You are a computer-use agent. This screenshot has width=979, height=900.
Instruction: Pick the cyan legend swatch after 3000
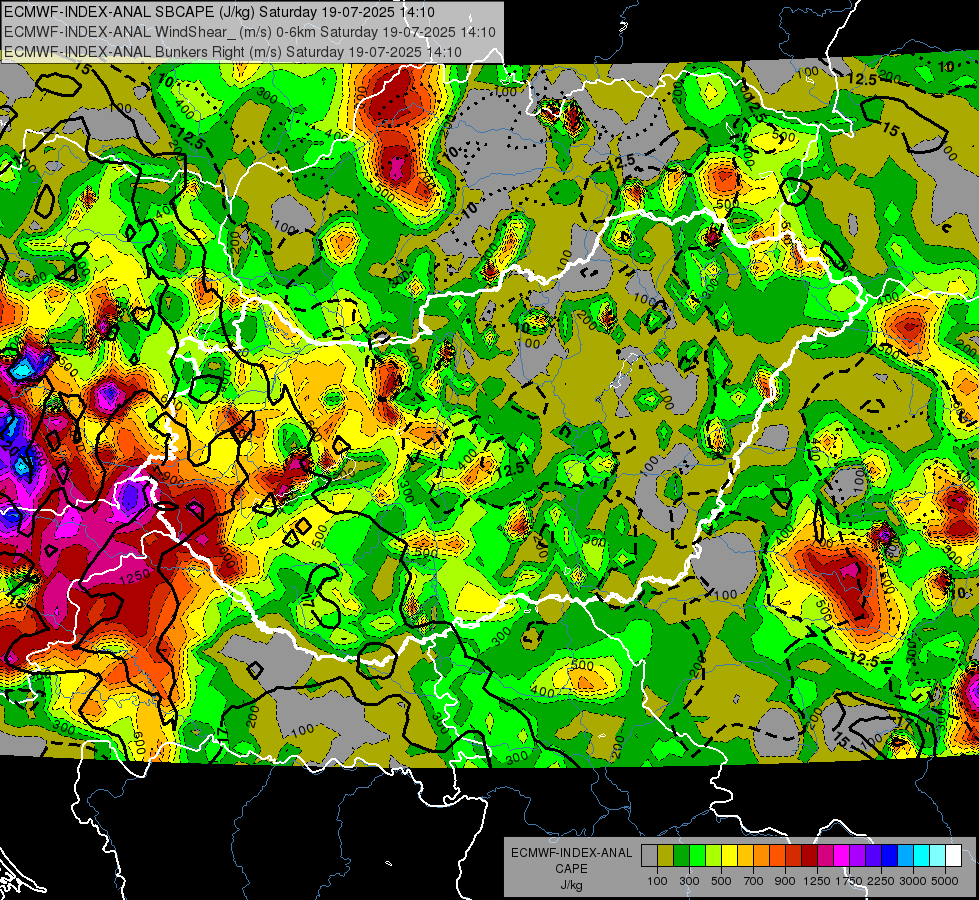922,856
